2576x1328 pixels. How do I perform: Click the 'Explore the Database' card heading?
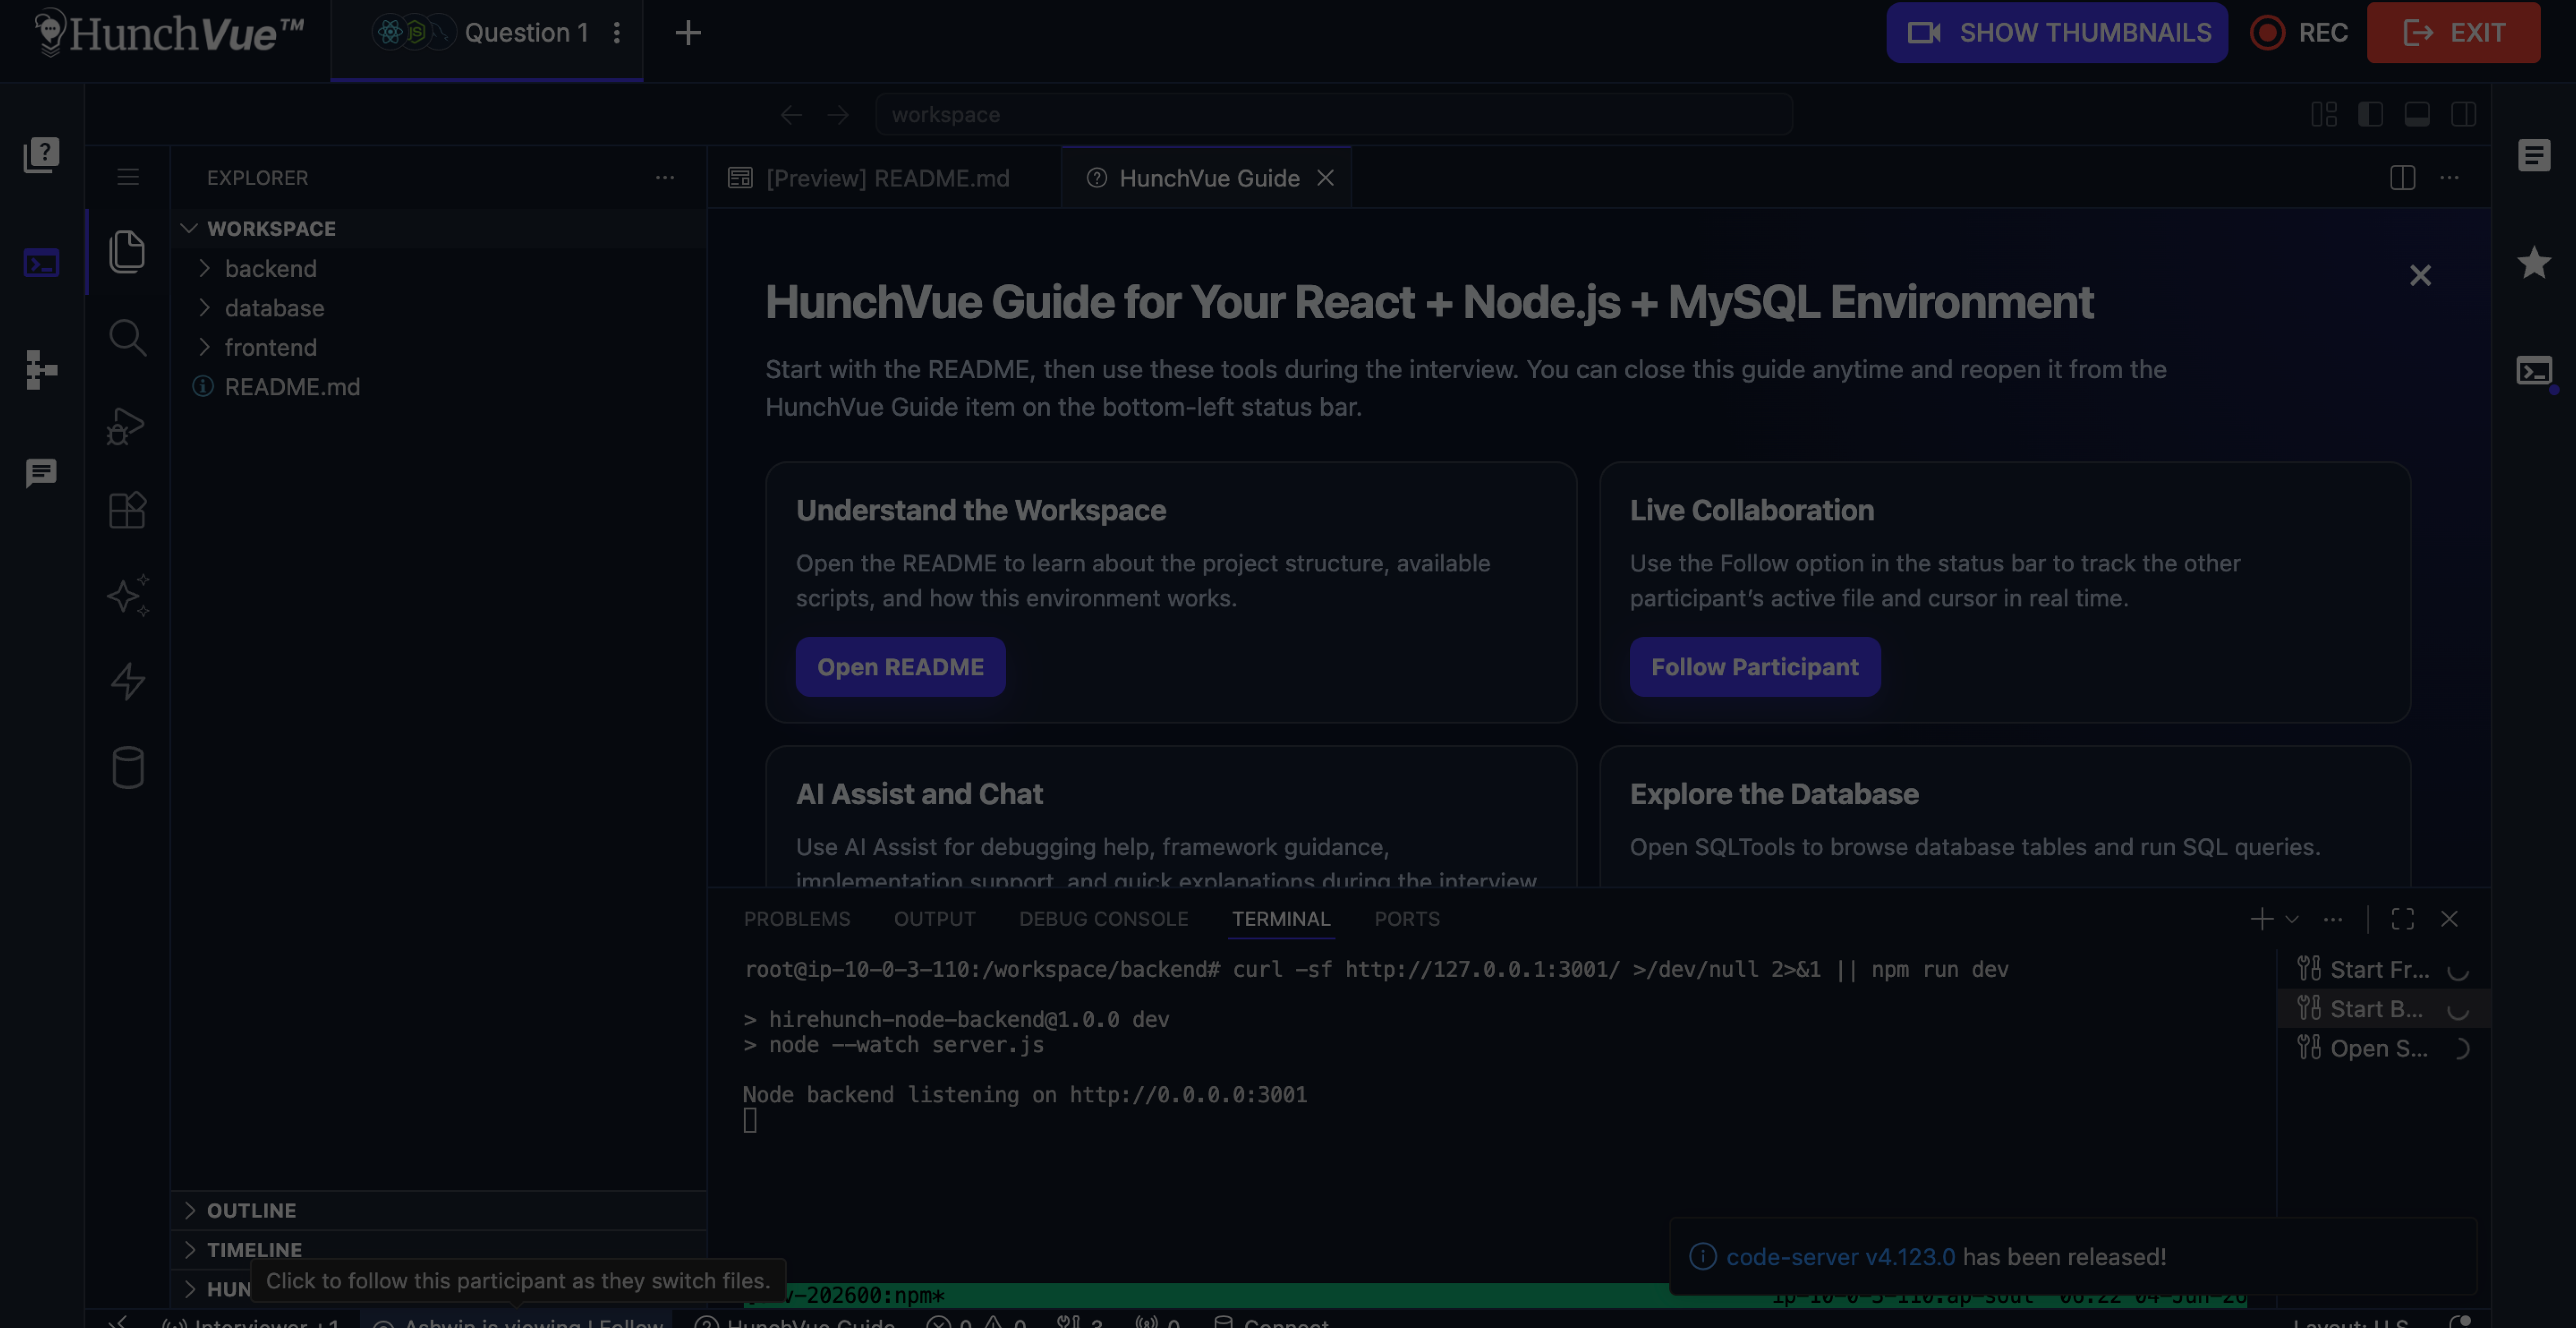1774,794
